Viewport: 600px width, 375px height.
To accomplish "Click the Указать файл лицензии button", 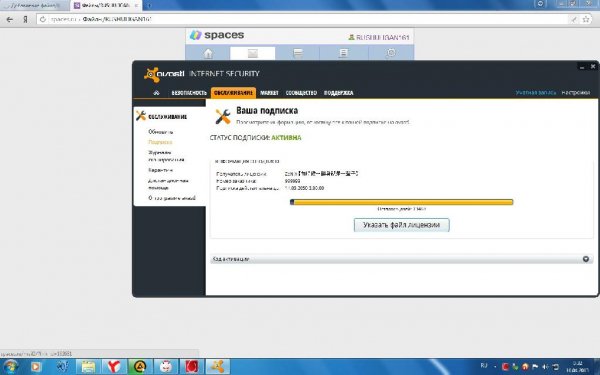I will [x=401, y=225].
